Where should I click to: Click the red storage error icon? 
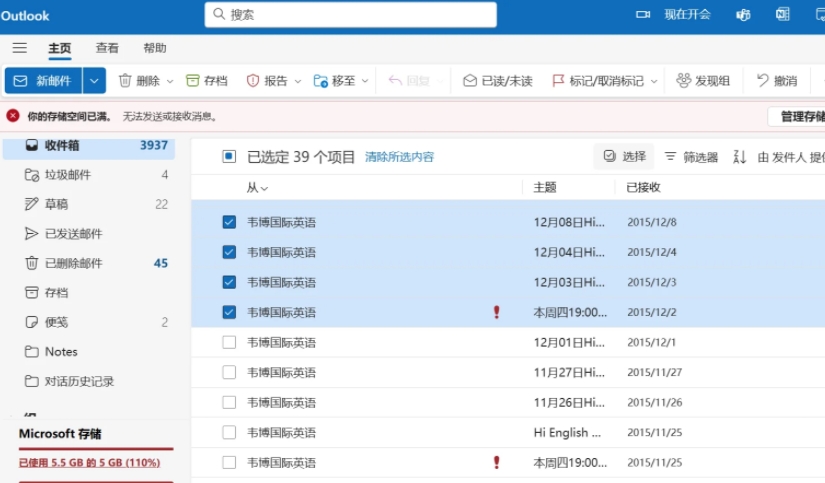click(x=13, y=116)
